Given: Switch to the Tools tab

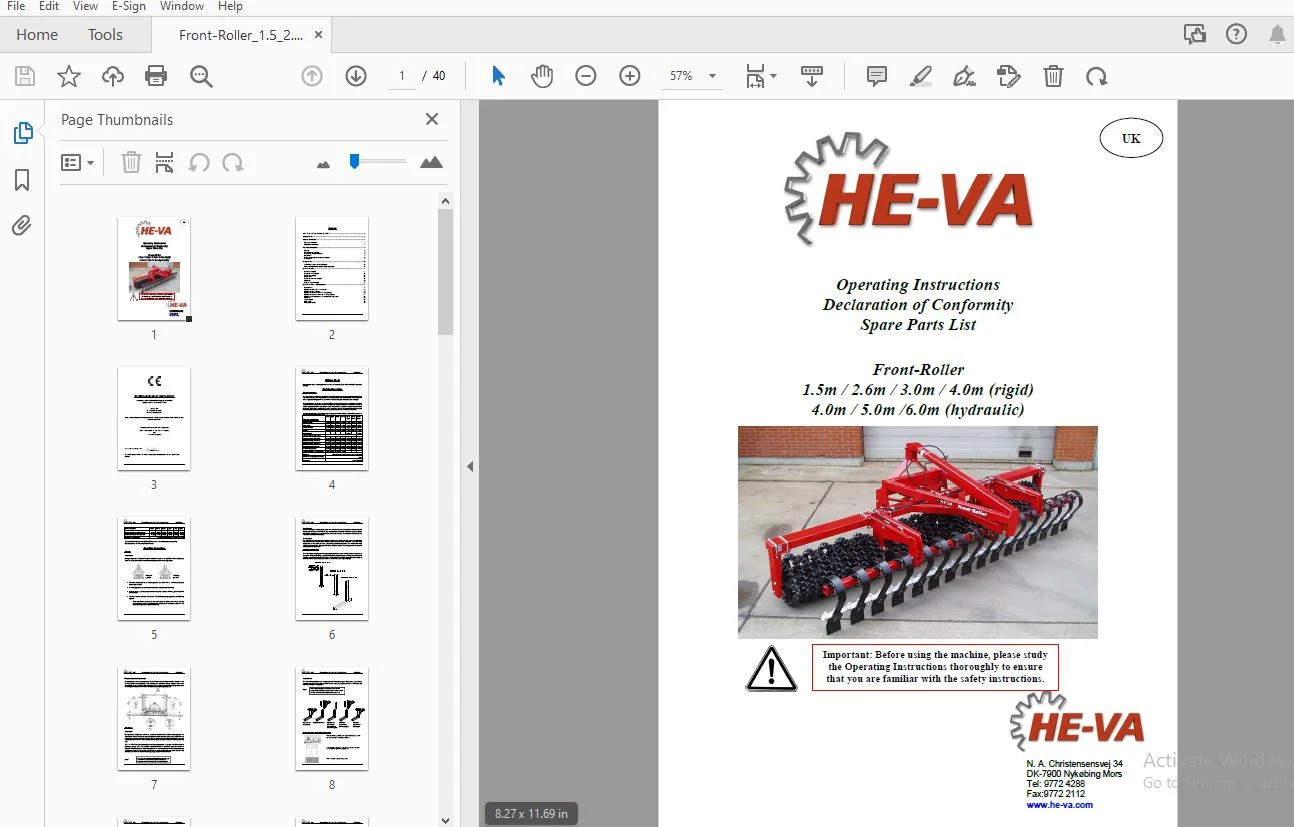Looking at the screenshot, I should tap(105, 34).
